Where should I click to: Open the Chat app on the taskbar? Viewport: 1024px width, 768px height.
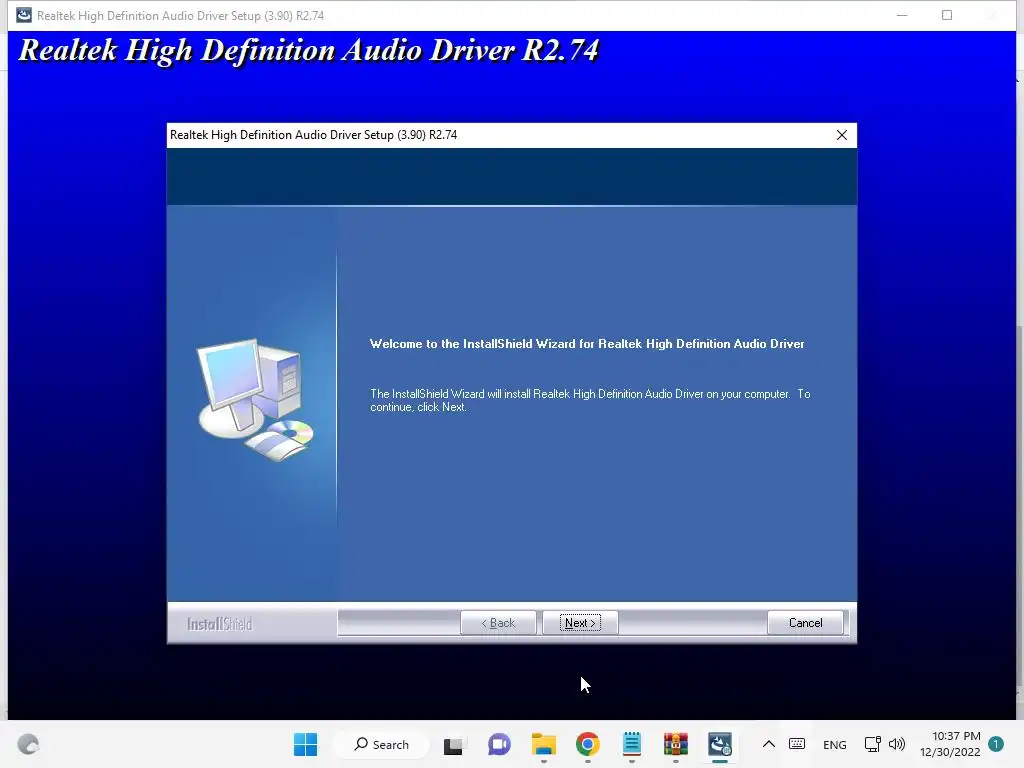[499, 744]
